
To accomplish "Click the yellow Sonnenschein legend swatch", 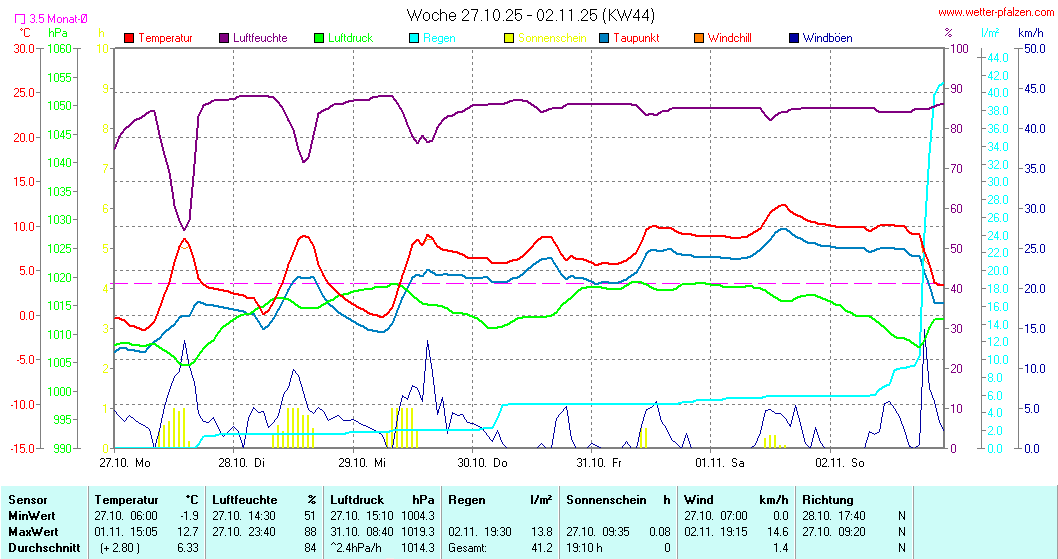I will point(509,38).
